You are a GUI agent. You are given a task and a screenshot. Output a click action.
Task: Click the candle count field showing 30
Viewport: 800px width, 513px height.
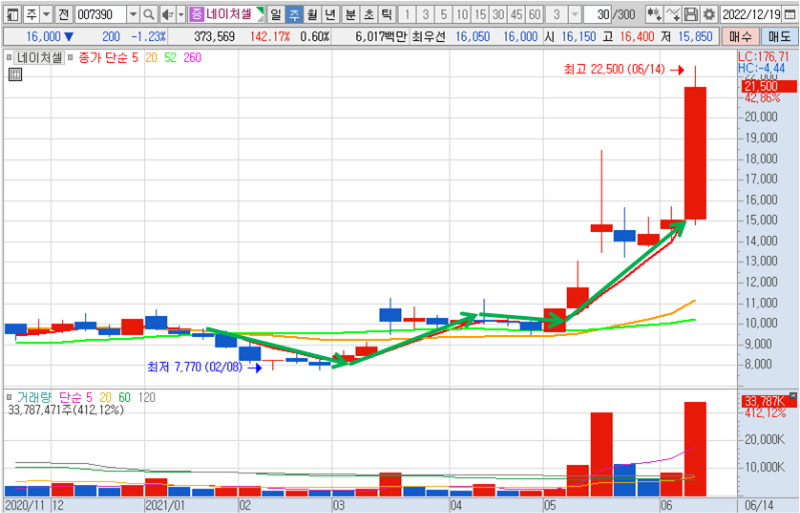coord(597,14)
